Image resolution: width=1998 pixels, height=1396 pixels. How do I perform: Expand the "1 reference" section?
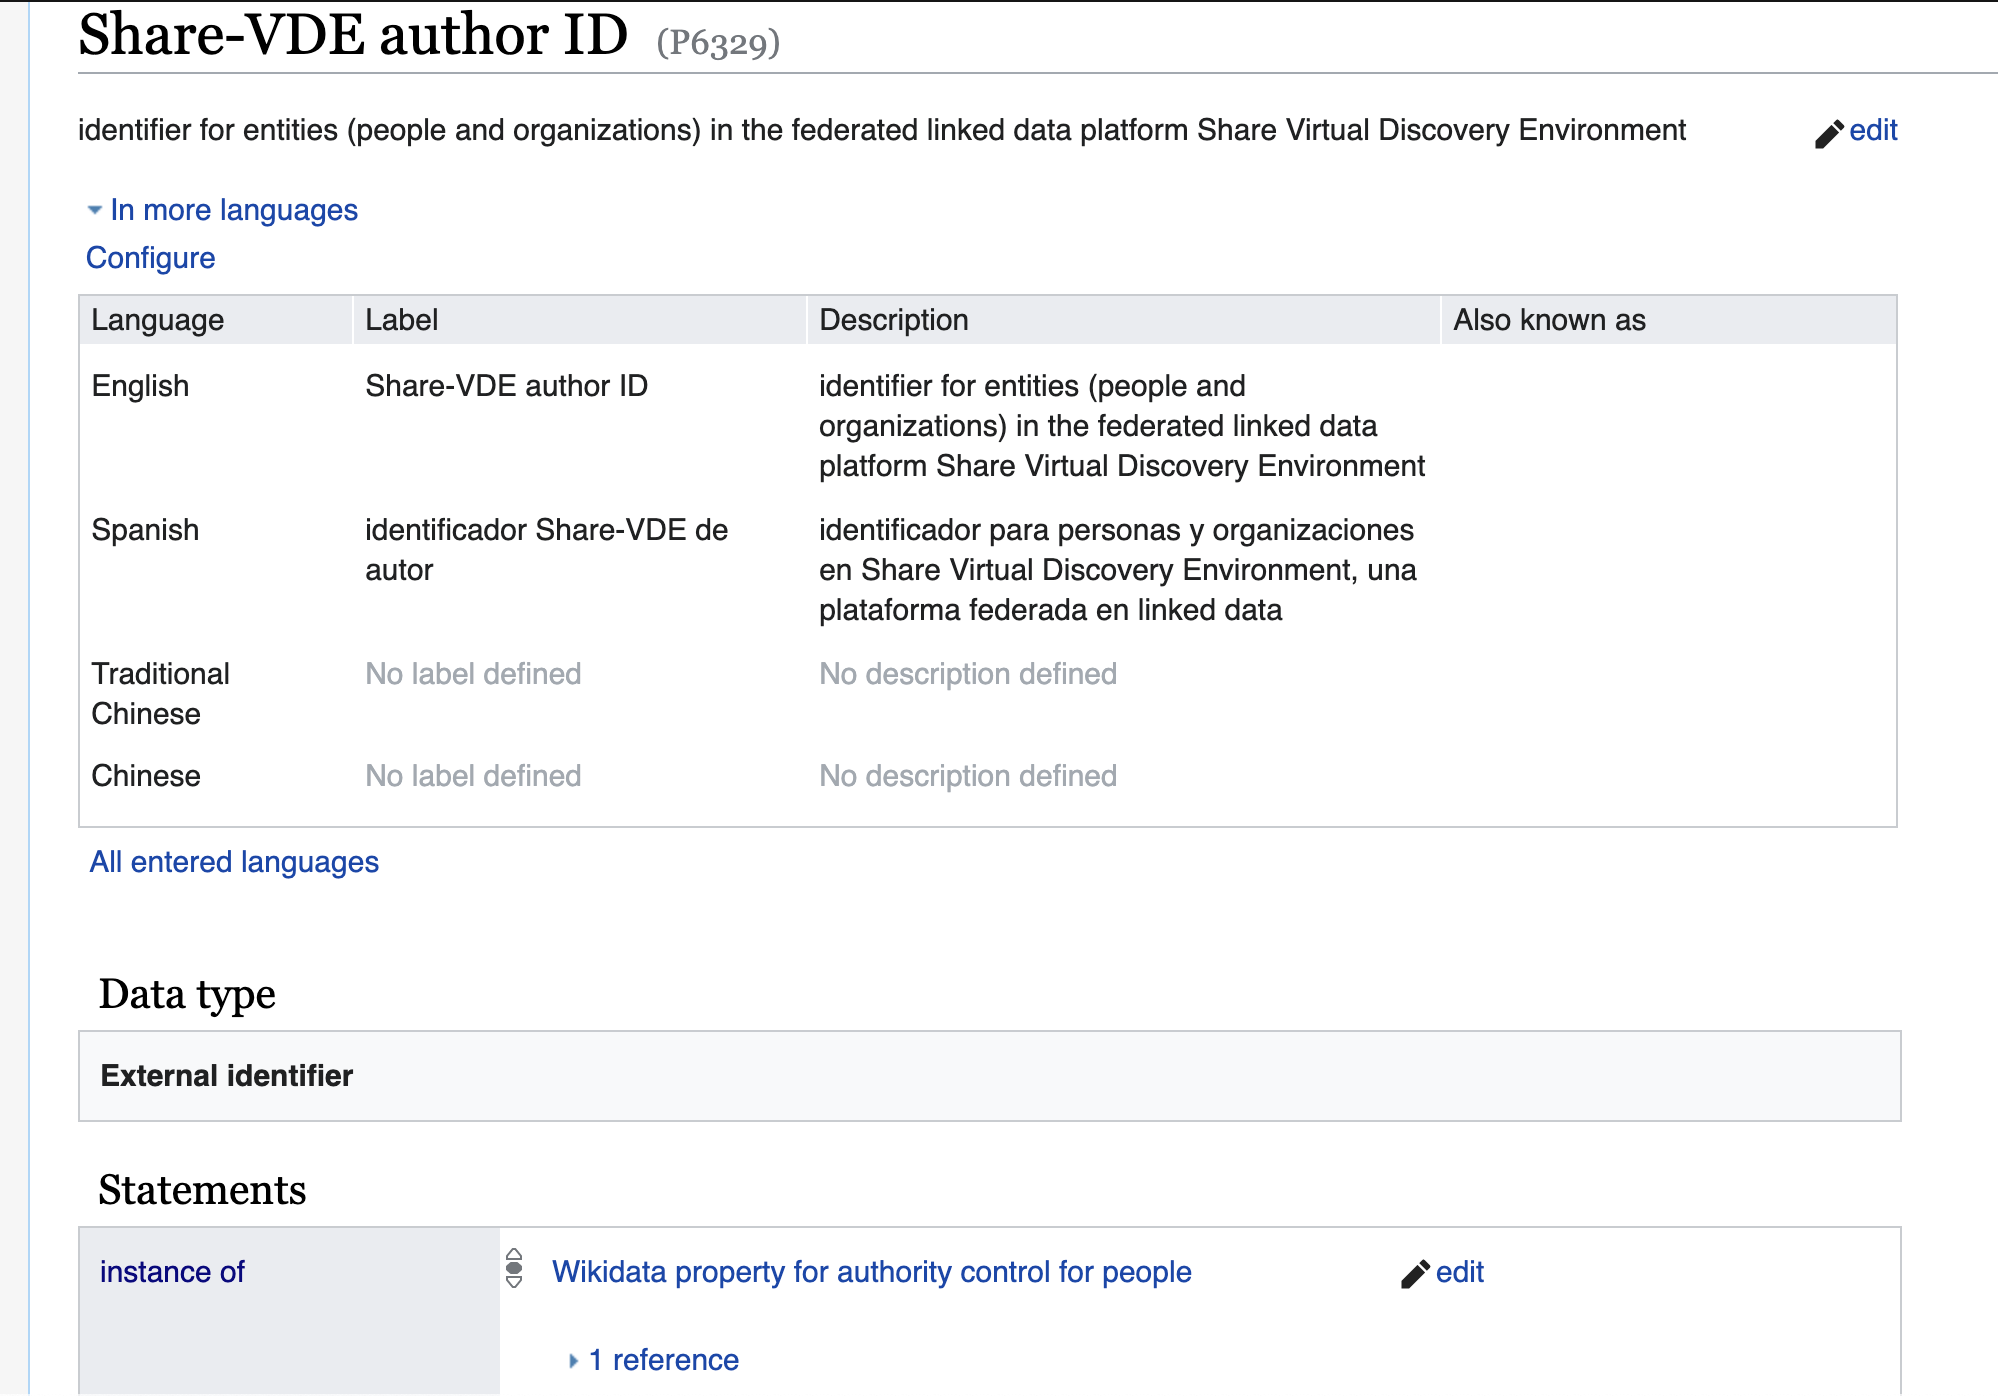tap(663, 1359)
